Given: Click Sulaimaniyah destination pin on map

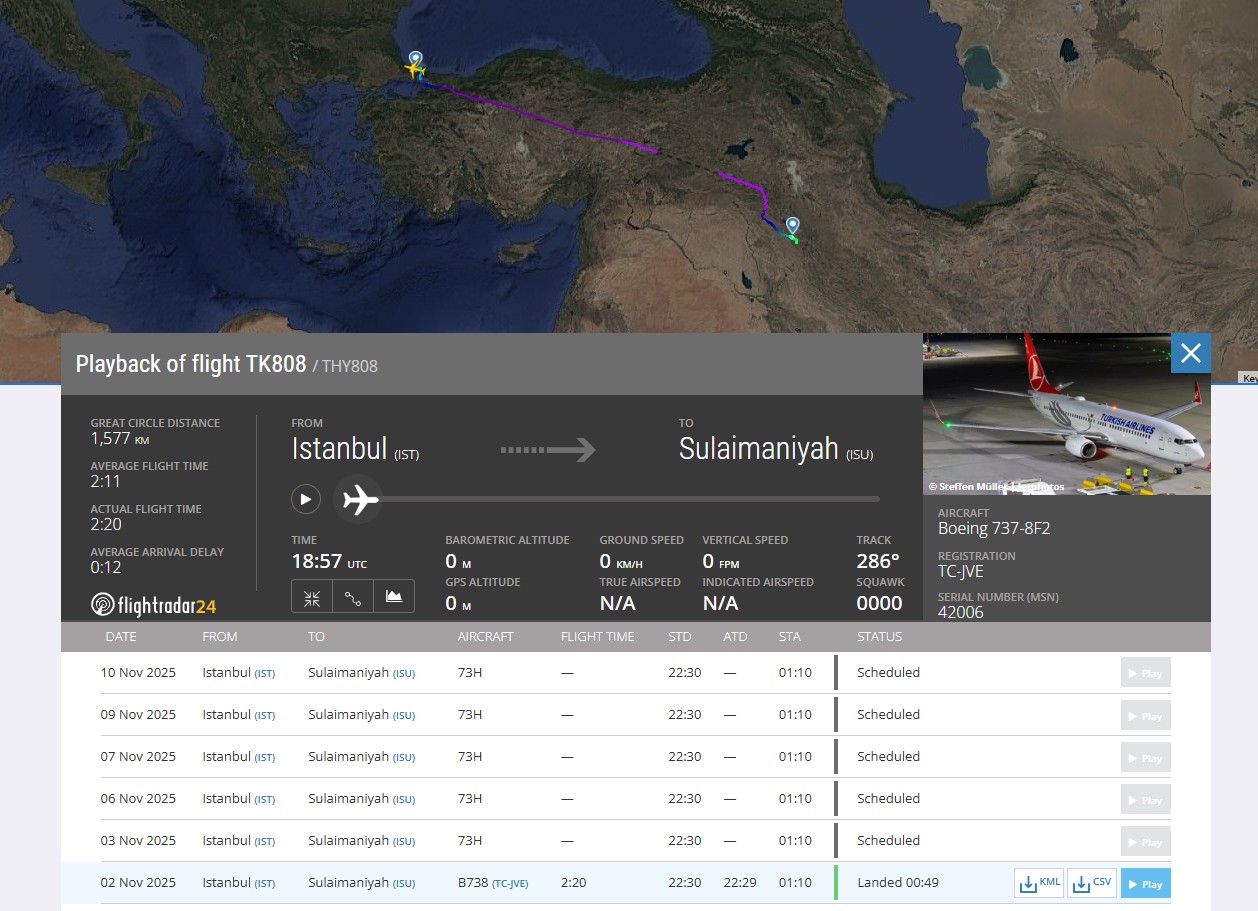Looking at the screenshot, I should click(793, 225).
